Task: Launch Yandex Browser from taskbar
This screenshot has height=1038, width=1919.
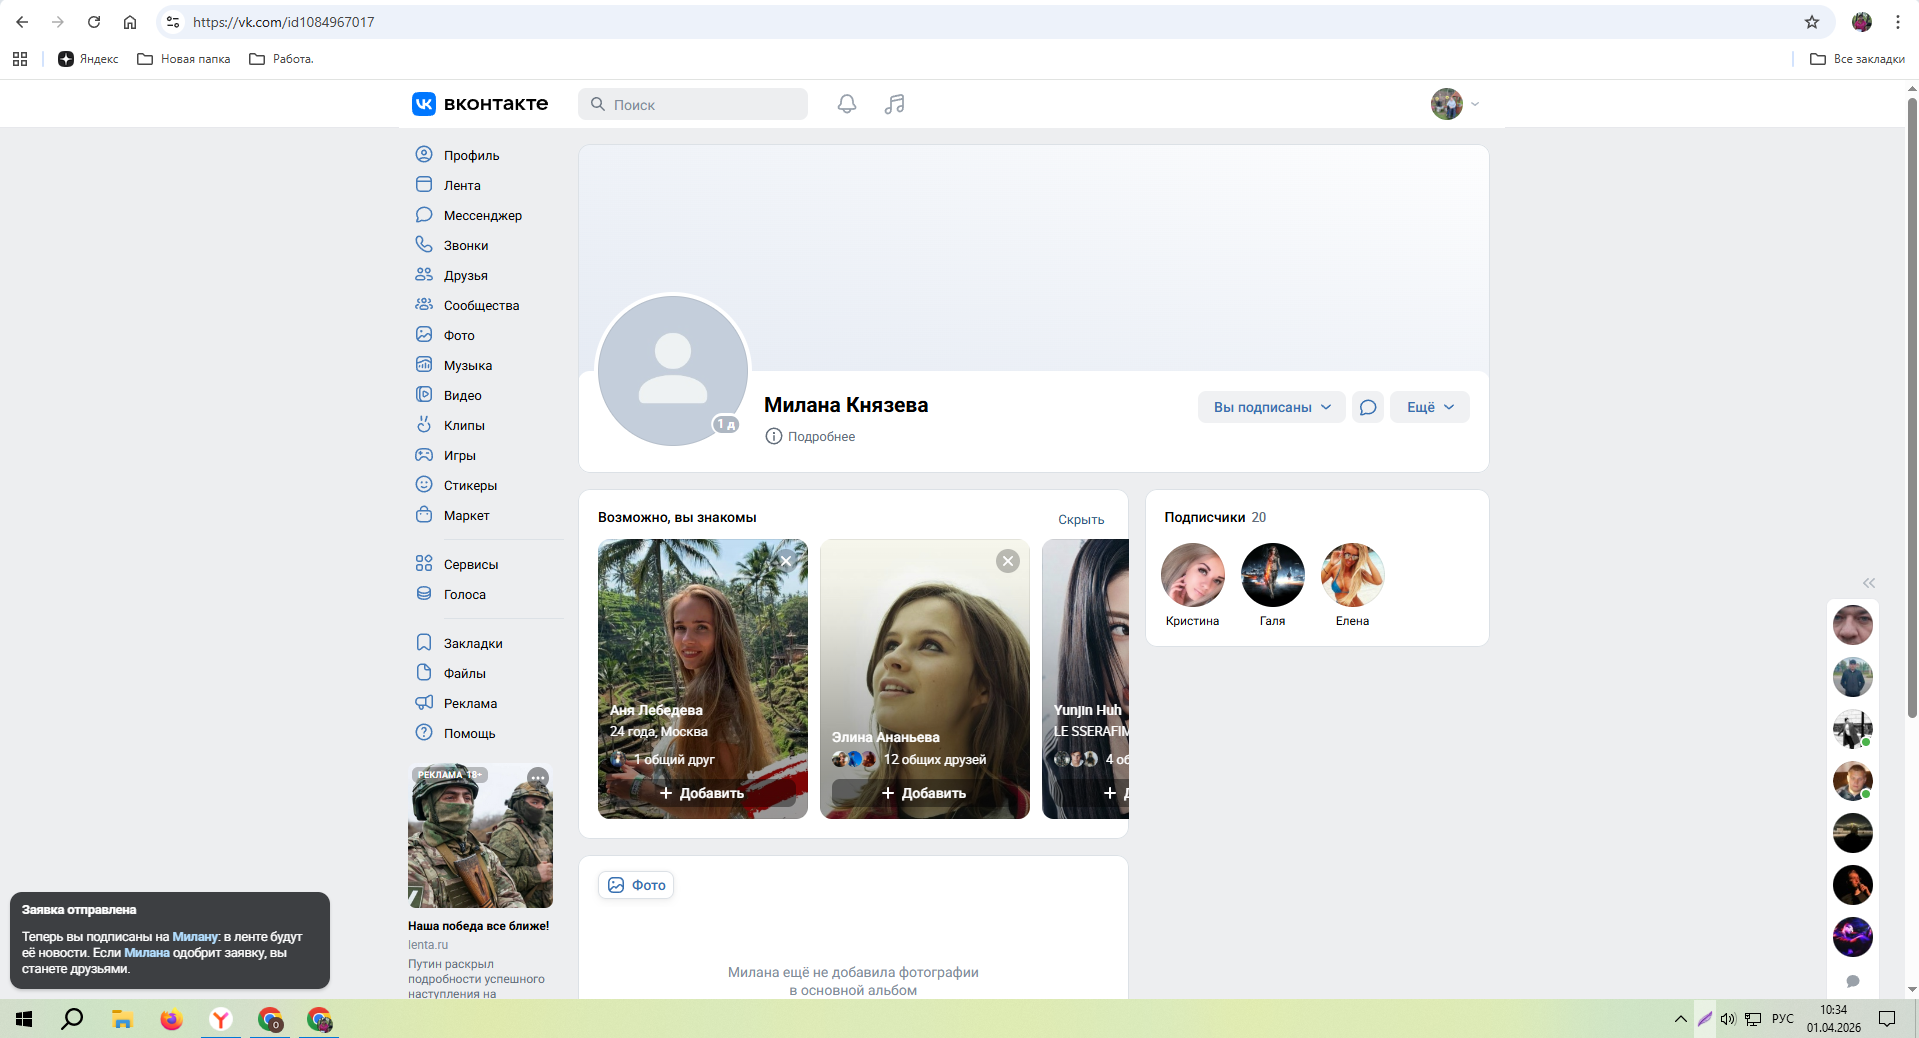Action: (221, 1019)
